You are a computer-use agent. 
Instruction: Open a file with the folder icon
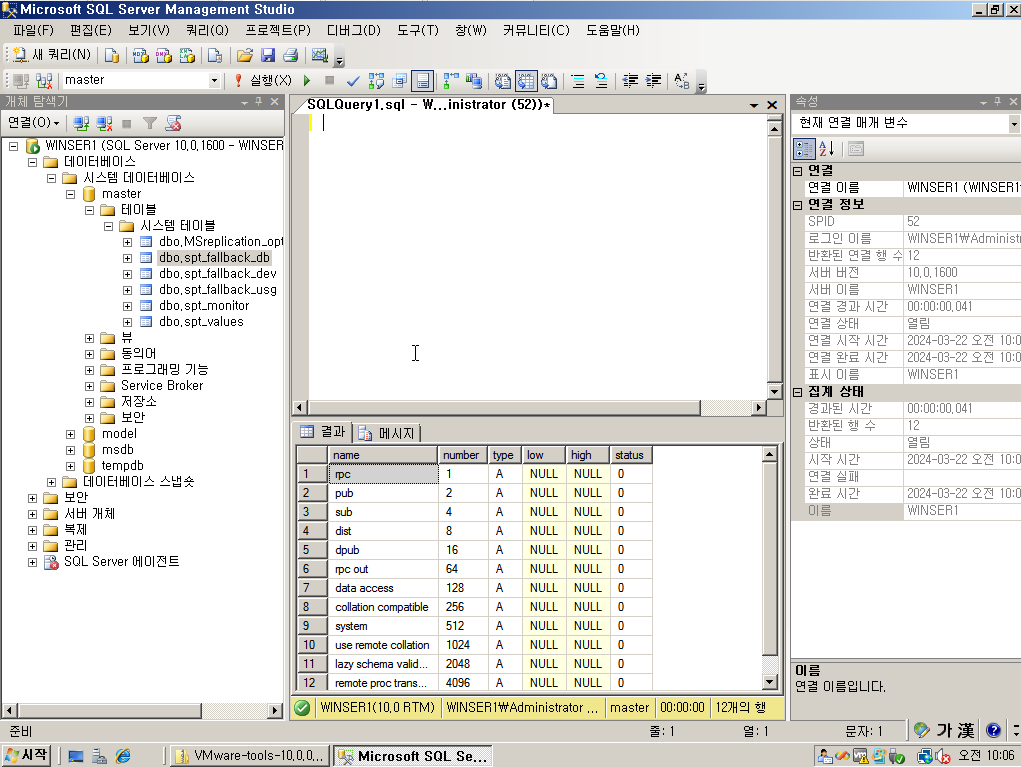click(x=245, y=55)
